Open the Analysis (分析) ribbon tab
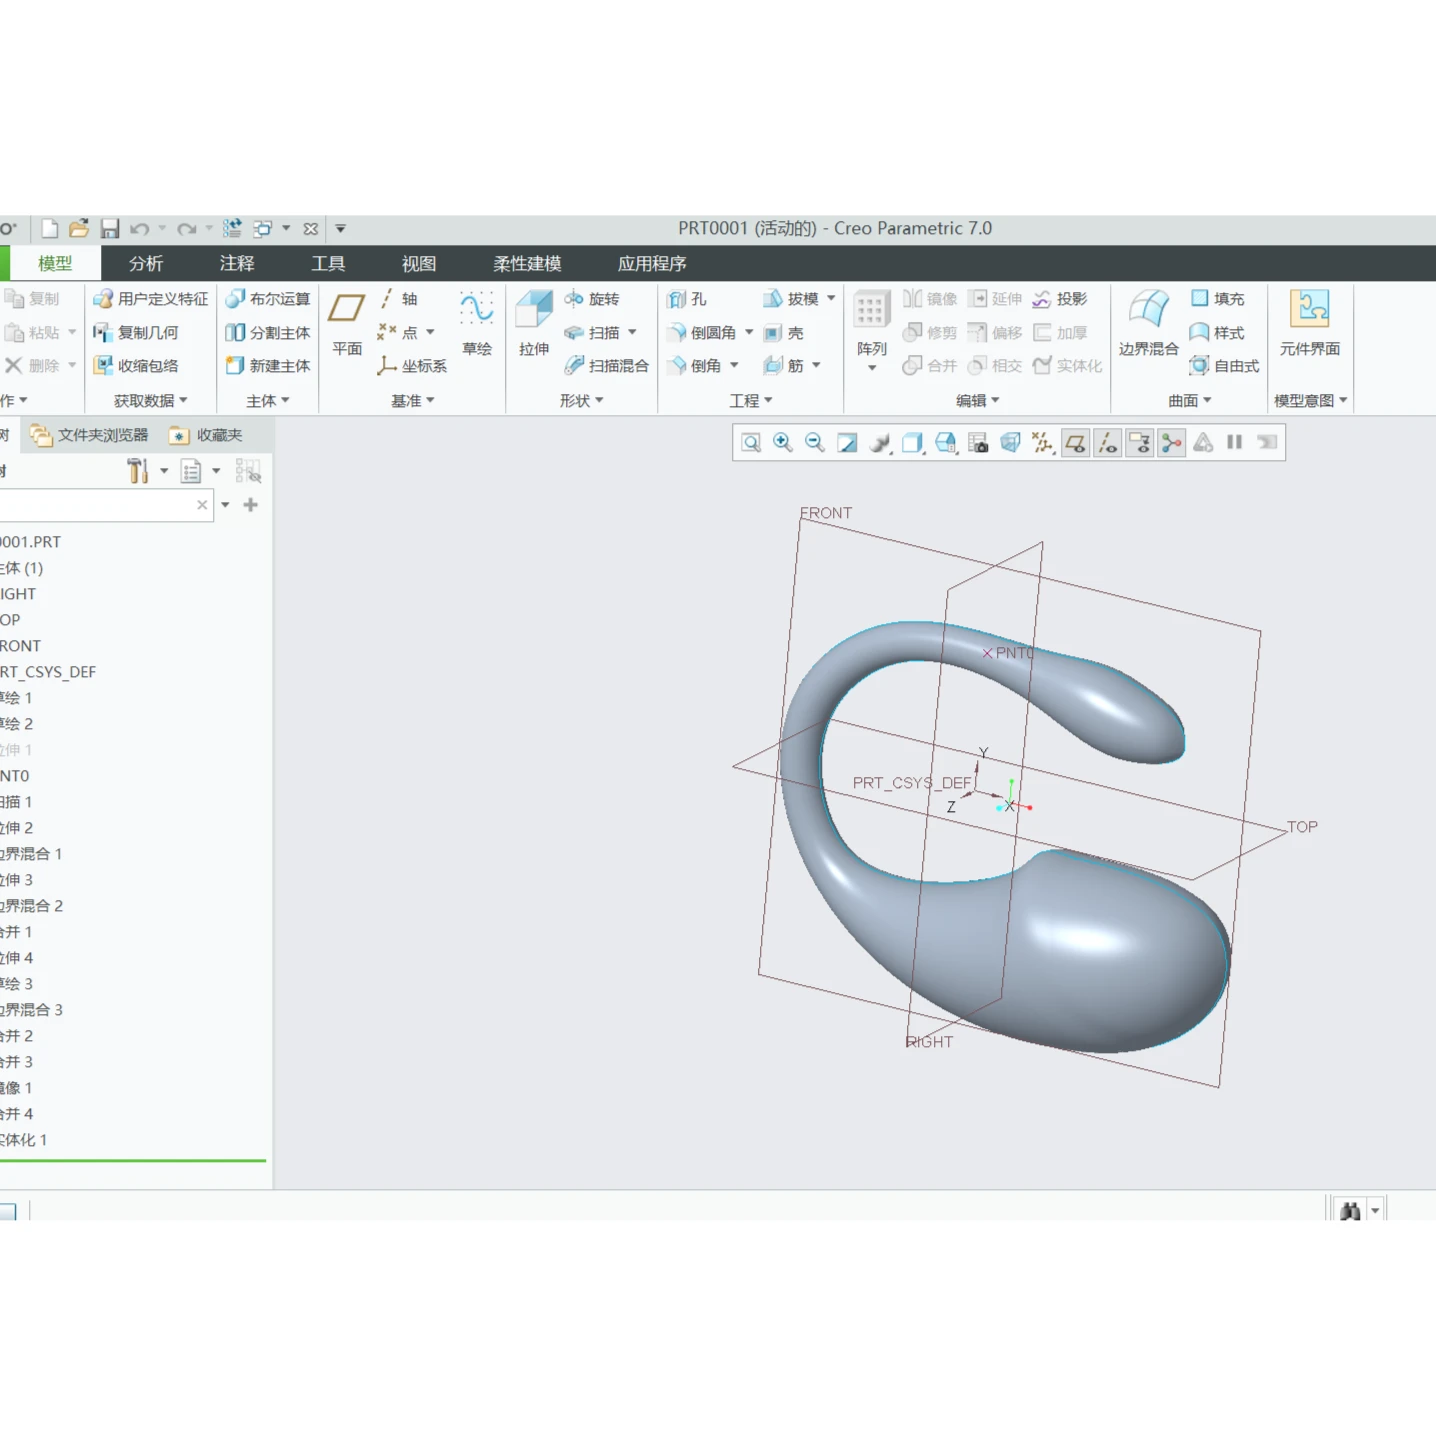The height and width of the screenshot is (1436, 1436). [146, 264]
